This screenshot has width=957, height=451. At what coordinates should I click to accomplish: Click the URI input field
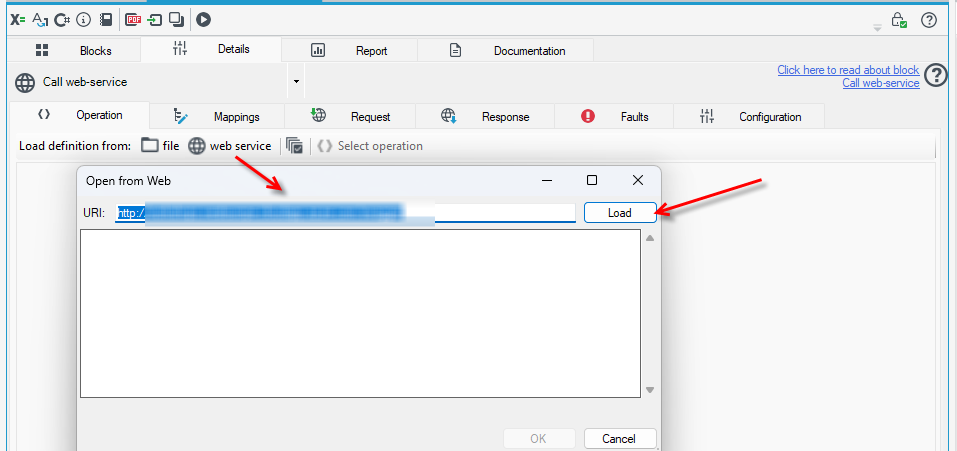[x=345, y=212]
